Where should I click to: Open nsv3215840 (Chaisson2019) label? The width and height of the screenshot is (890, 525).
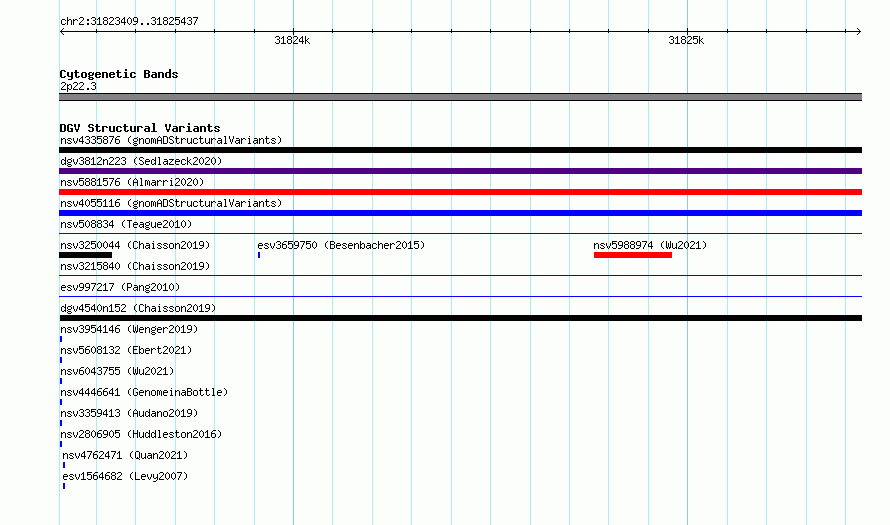[x=135, y=266]
